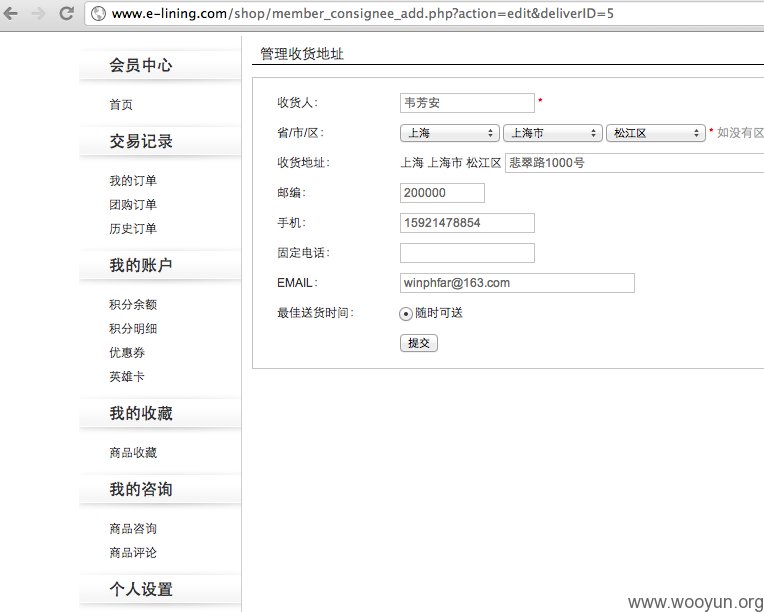The width and height of the screenshot is (764, 612).
Task: Select the 随时可送 radio button
Action: (405, 314)
